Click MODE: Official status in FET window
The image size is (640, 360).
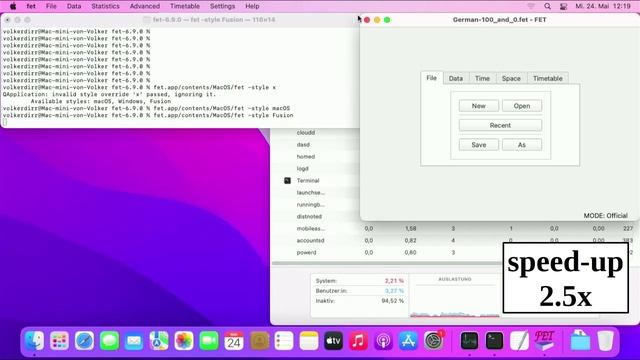click(605, 216)
